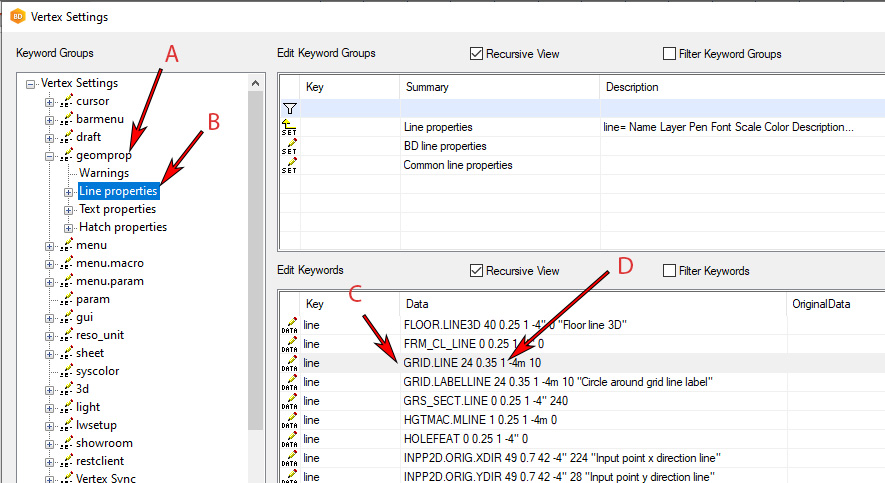The image size is (885, 483).
Task: Click the Vertex Settings app icon in title bar
Action: tap(17, 16)
